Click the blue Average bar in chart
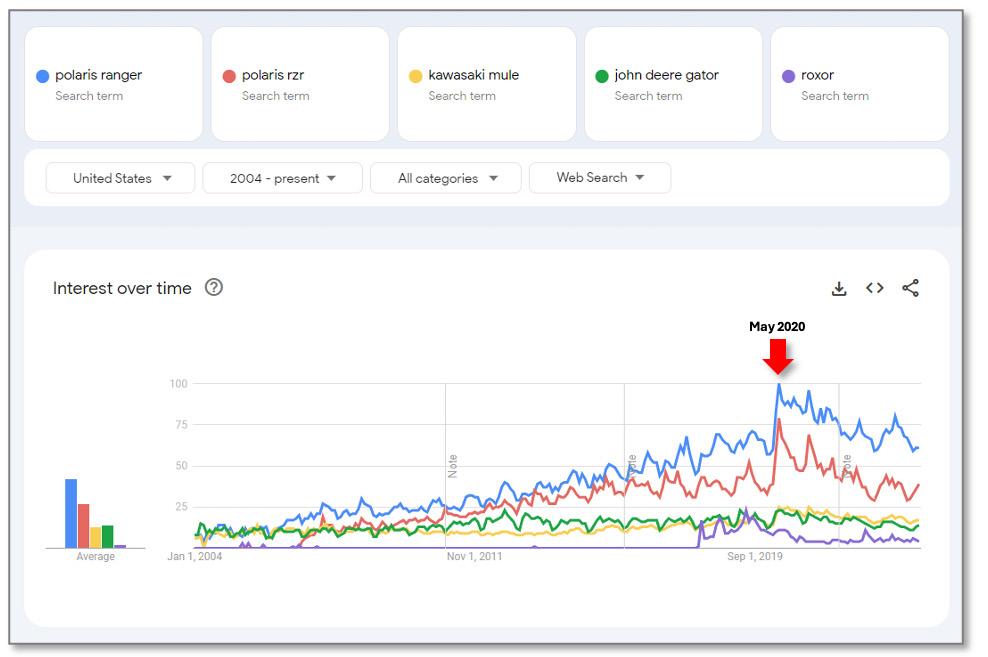The width and height of the screenshot is (988, 657). [71, 514]
